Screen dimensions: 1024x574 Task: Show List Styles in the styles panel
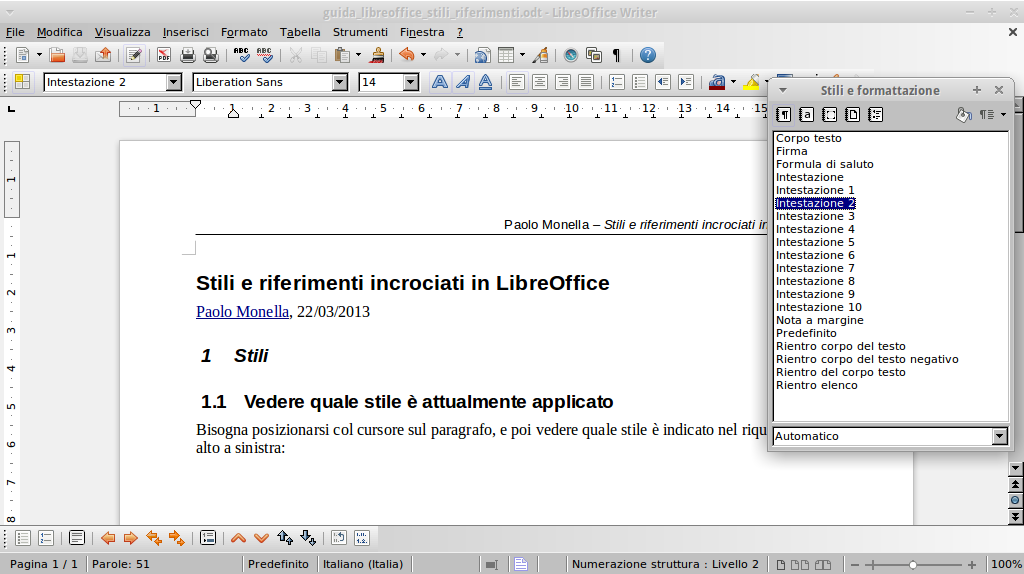[876, 115]
